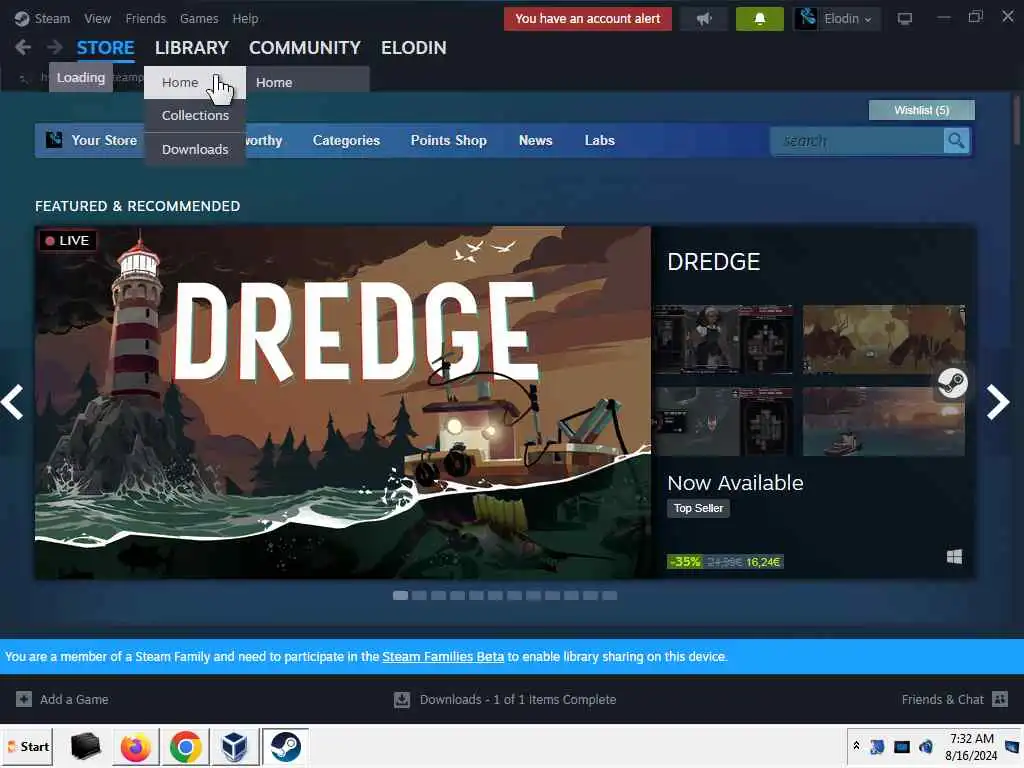Click the second Home tooltip label
This screenshot has width=1024, height=768.
[x=274, y=83]
